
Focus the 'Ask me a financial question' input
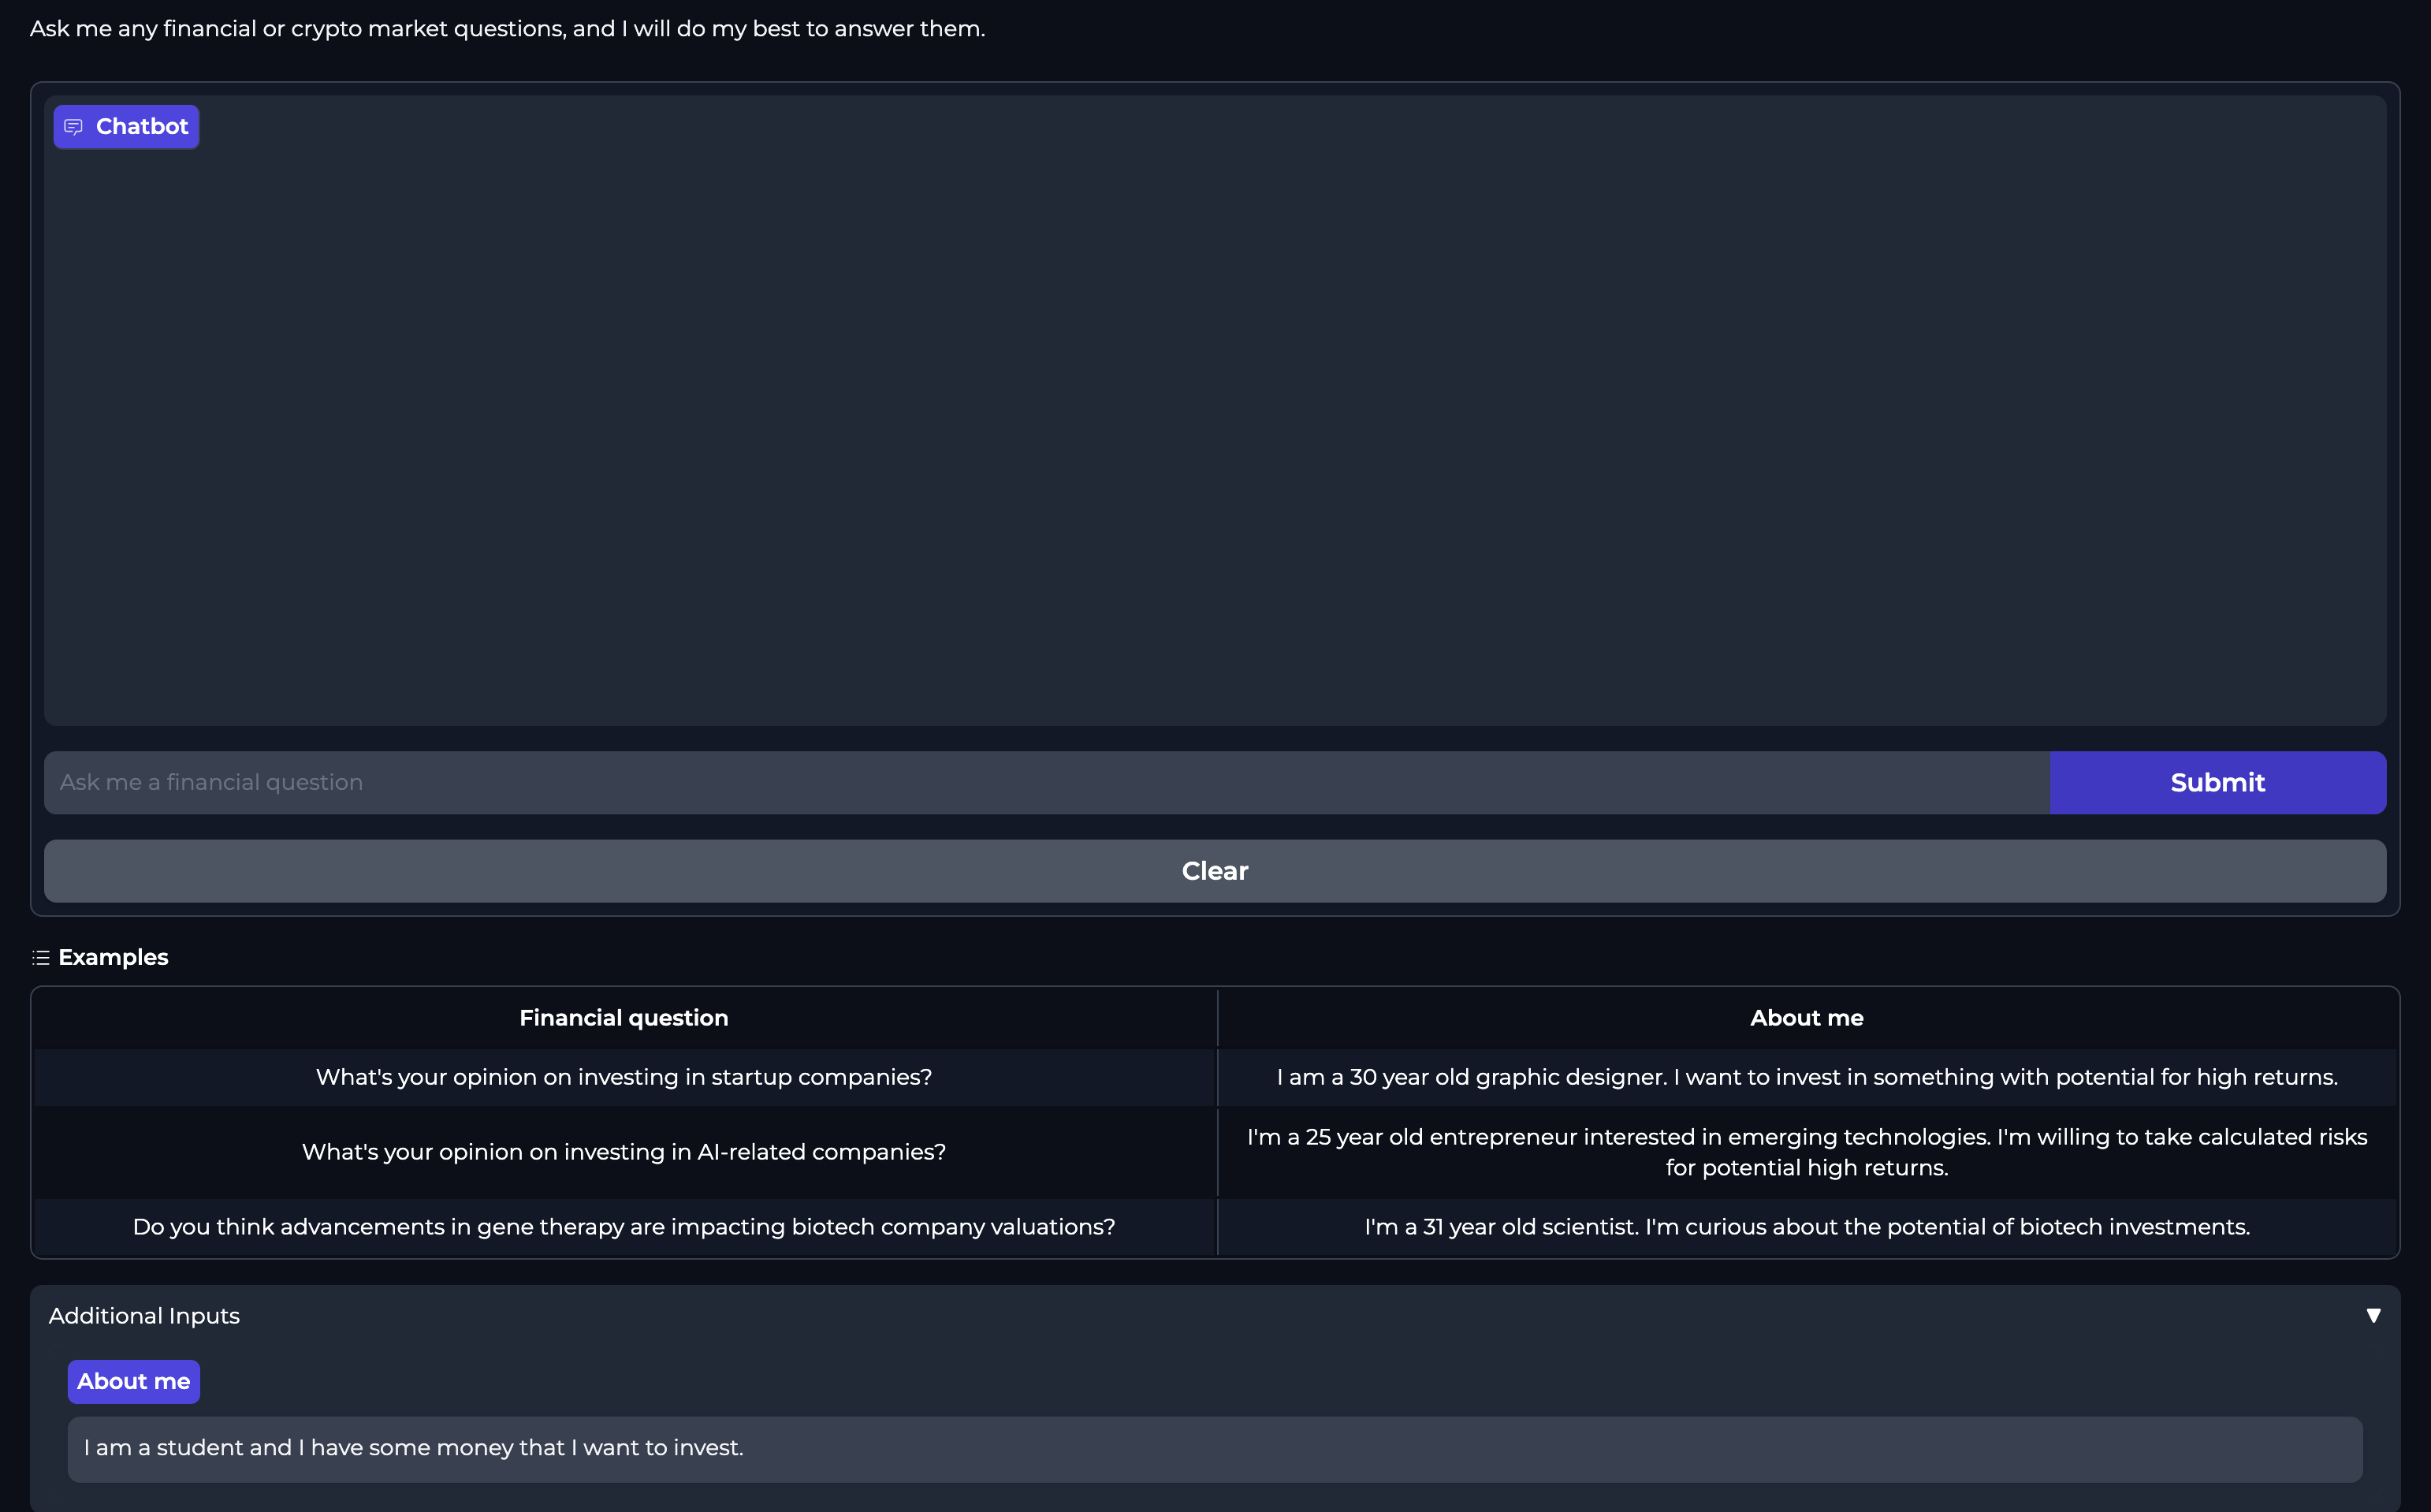(1047, 783)
